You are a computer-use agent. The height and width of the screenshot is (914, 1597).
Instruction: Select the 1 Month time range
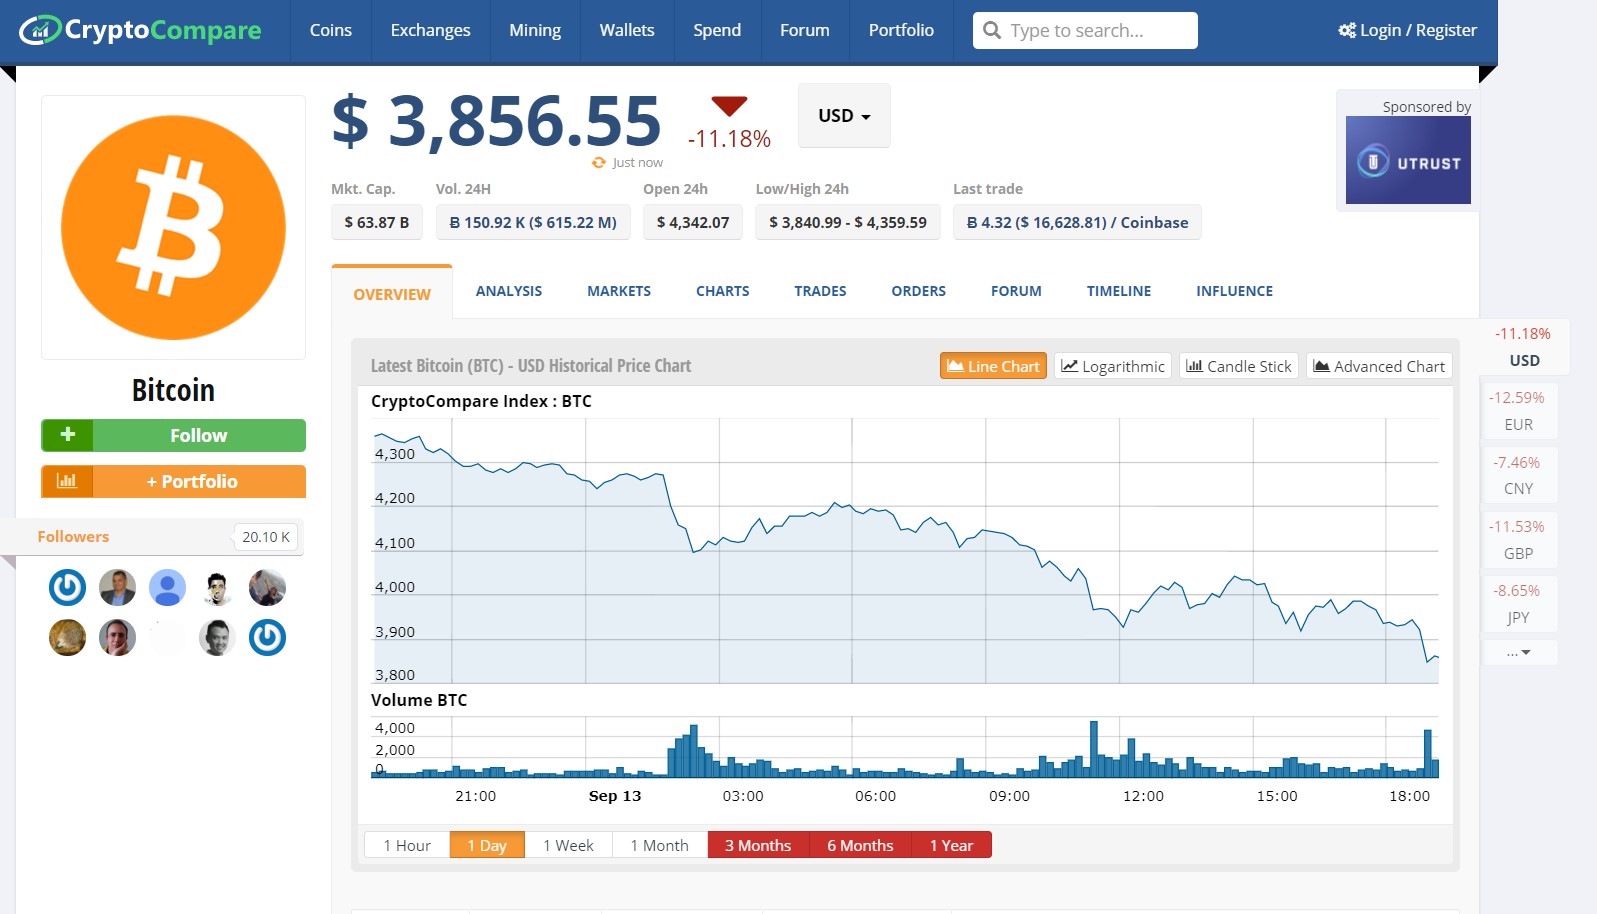point(659,845)
